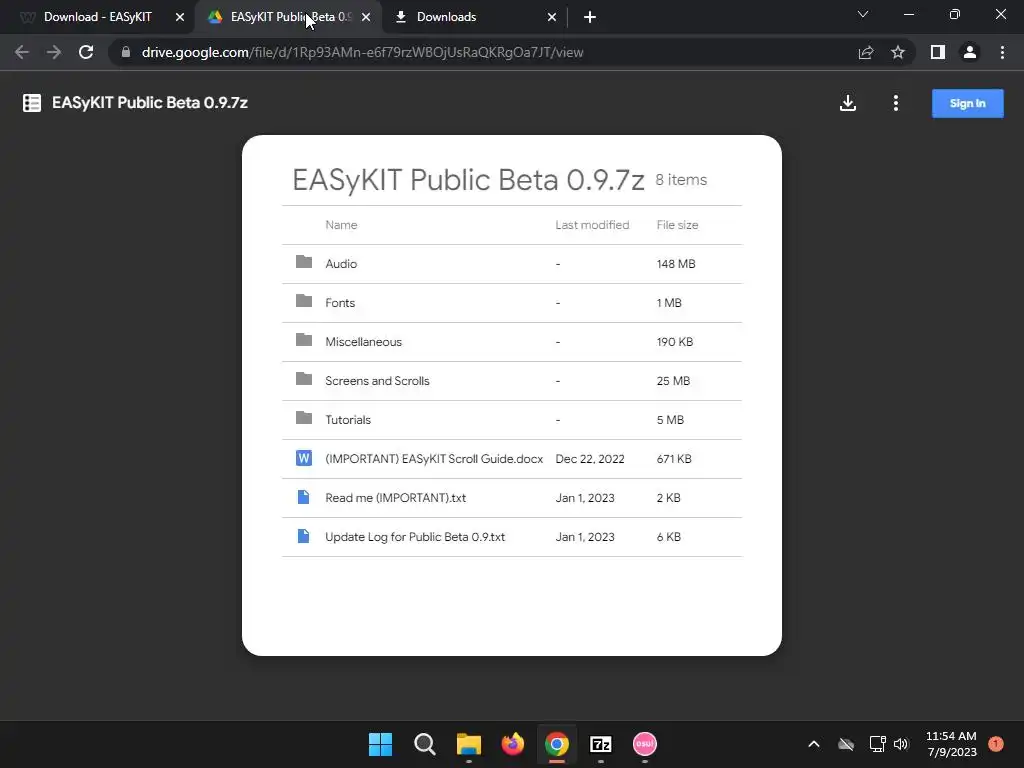Viewport: 1024px width, 768px height.
Task: Open the notification badge in the tray
Action: 996,744
